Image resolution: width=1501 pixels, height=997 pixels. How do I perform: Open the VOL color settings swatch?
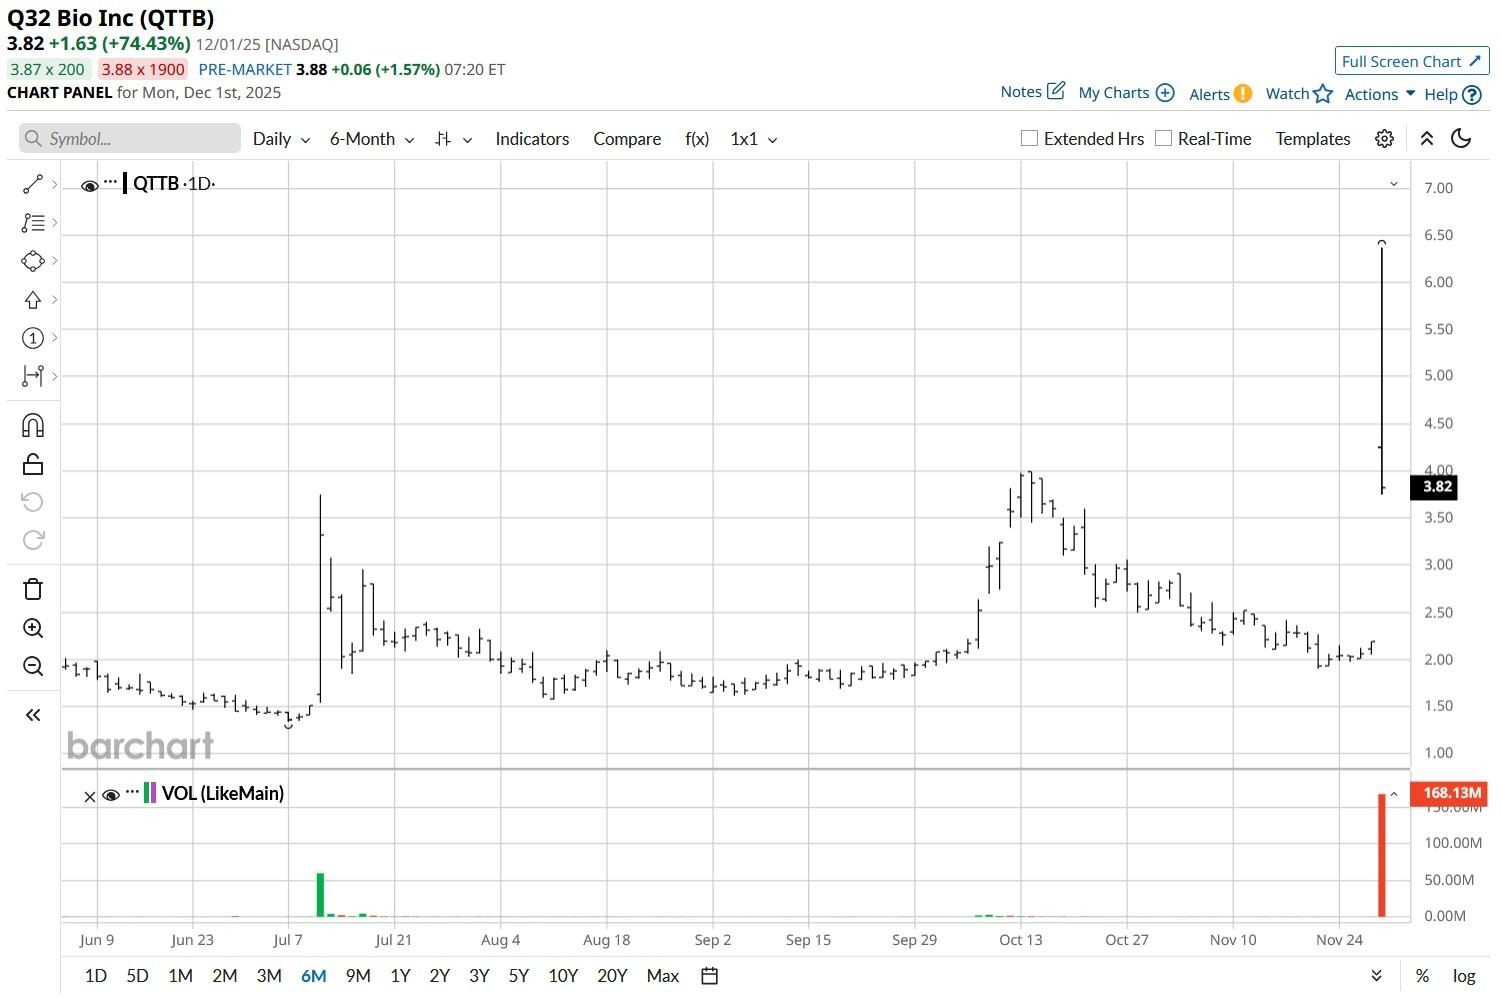click(x=150, y=793)
